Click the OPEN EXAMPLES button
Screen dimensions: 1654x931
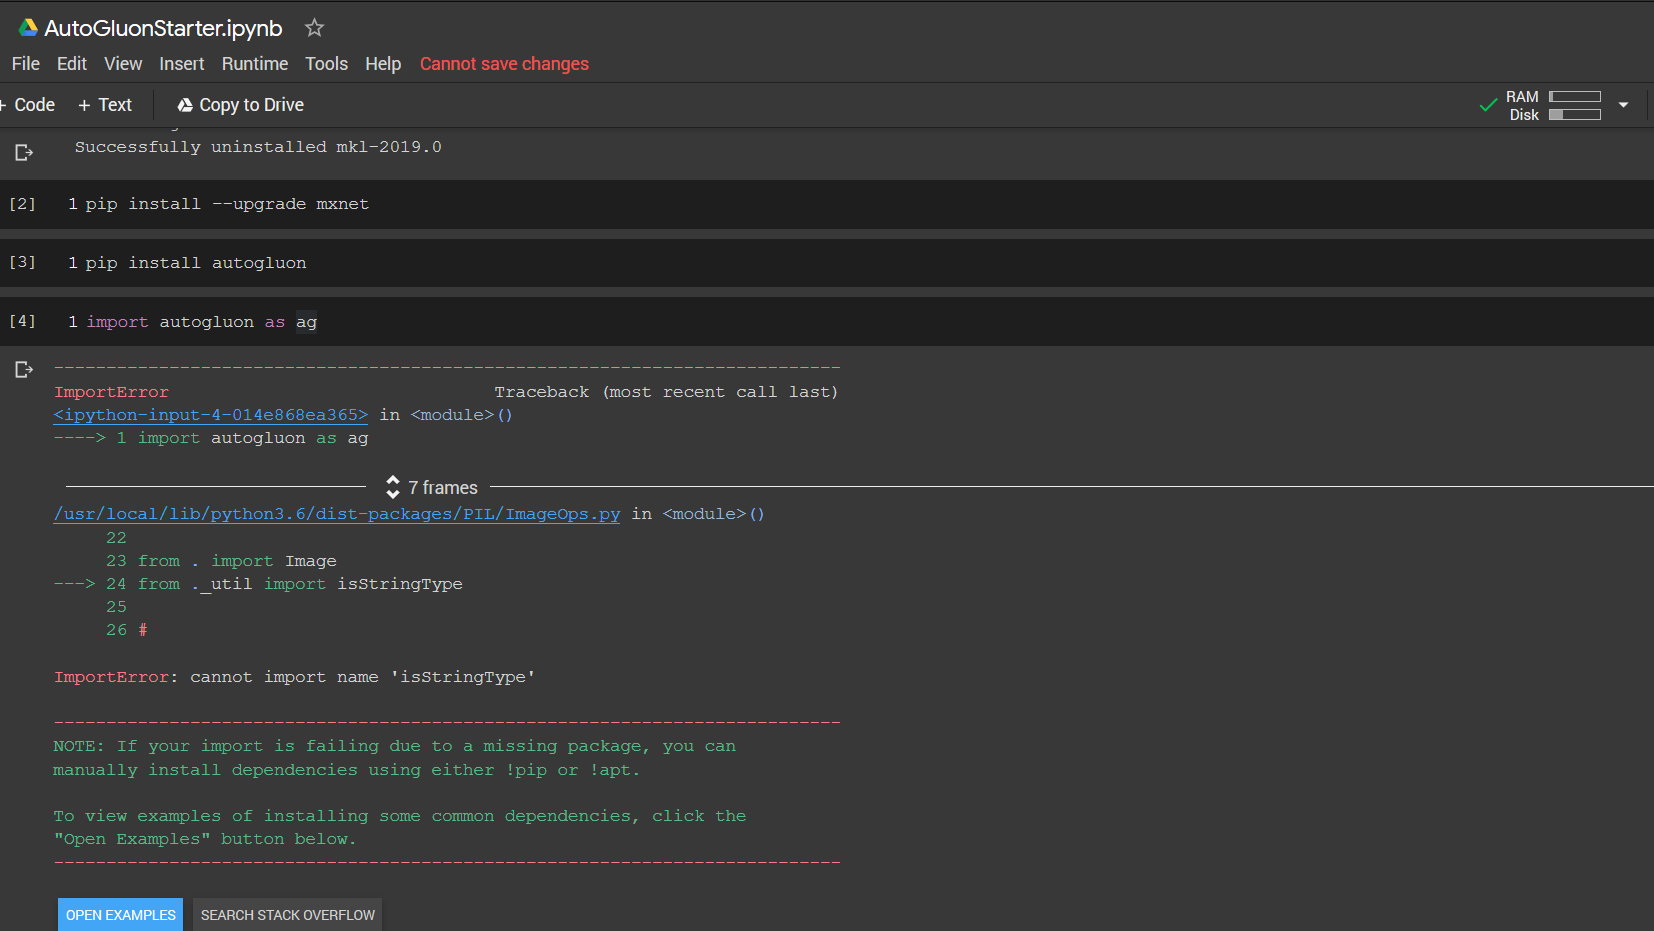tap(120, 915)
